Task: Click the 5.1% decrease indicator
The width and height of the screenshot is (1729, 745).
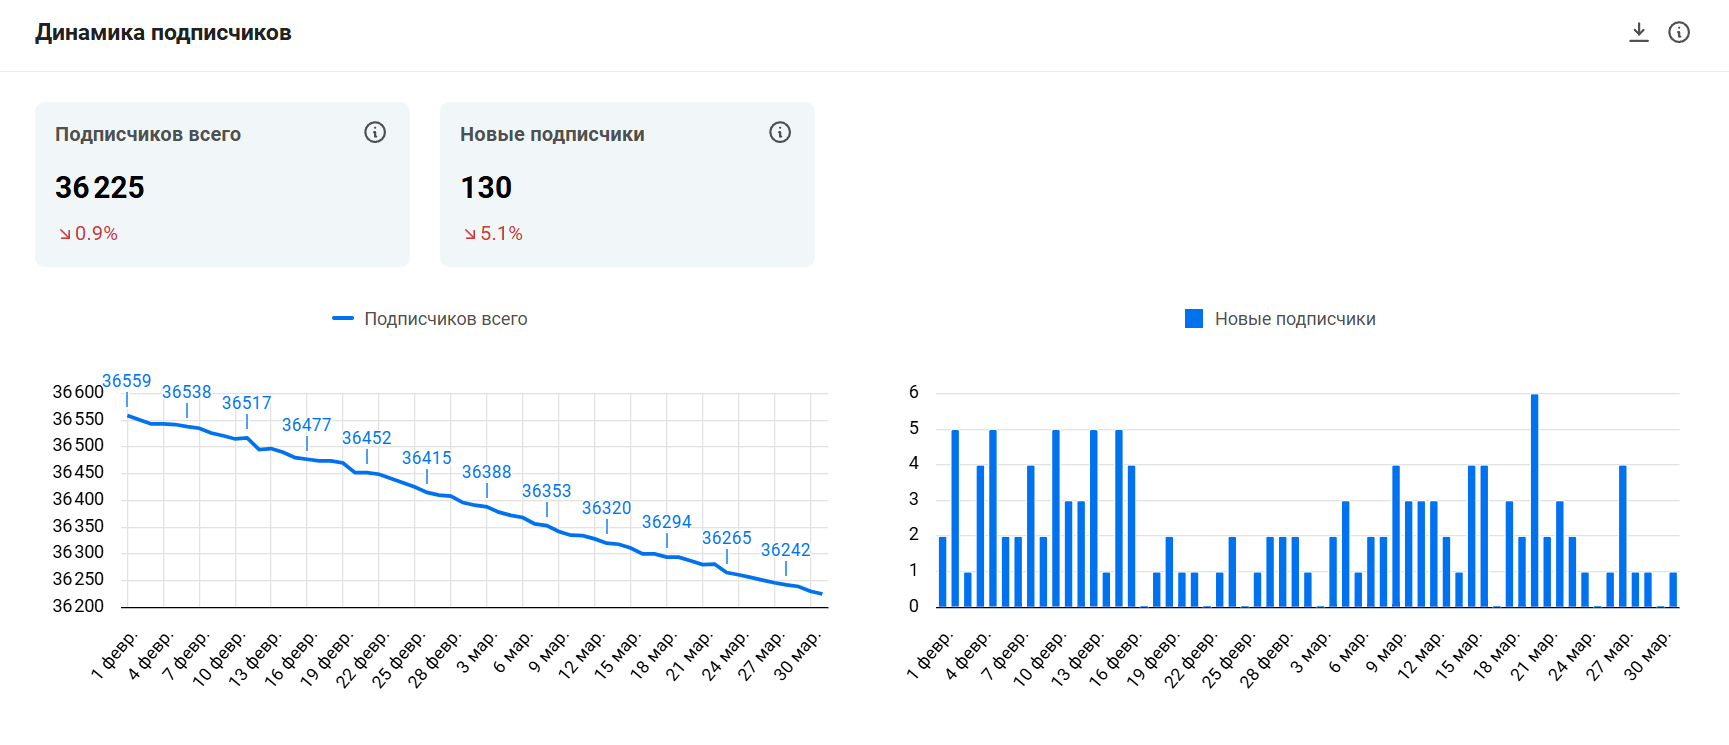Action: [493, 233]
